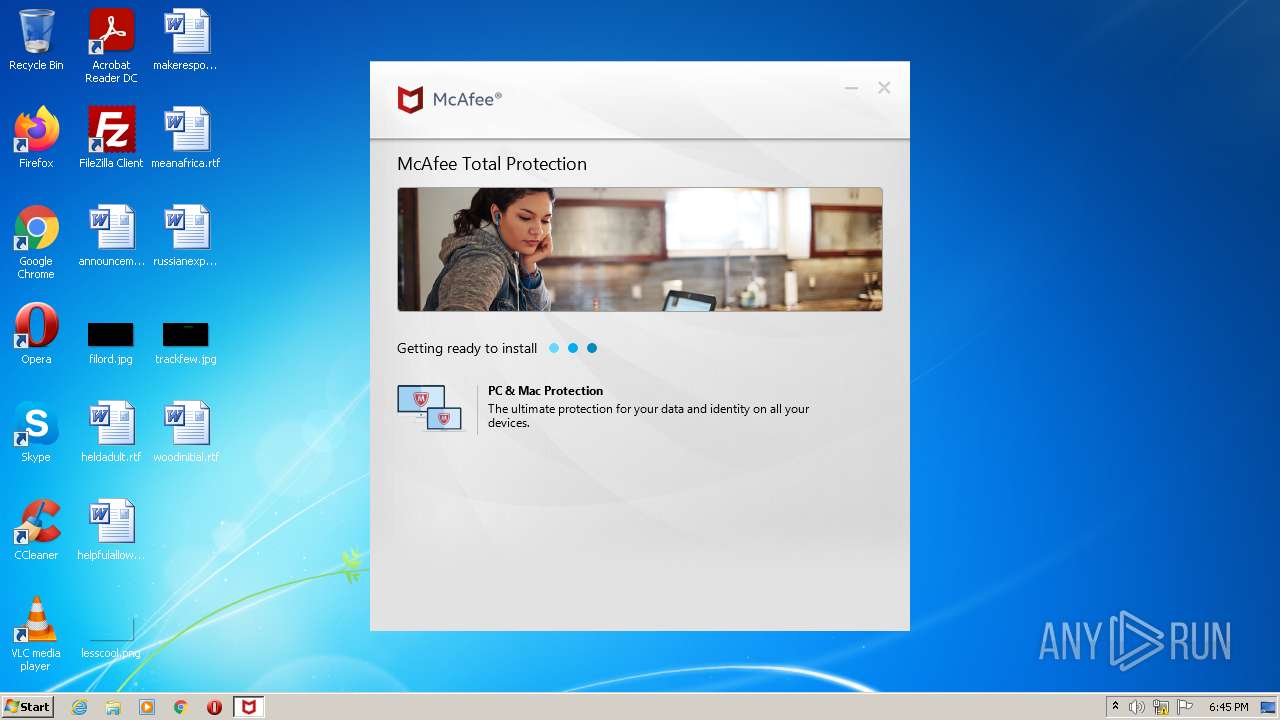1280x720 pixels.
Task: Select the helpfulallow... document icon
Action: click(111, 530)
